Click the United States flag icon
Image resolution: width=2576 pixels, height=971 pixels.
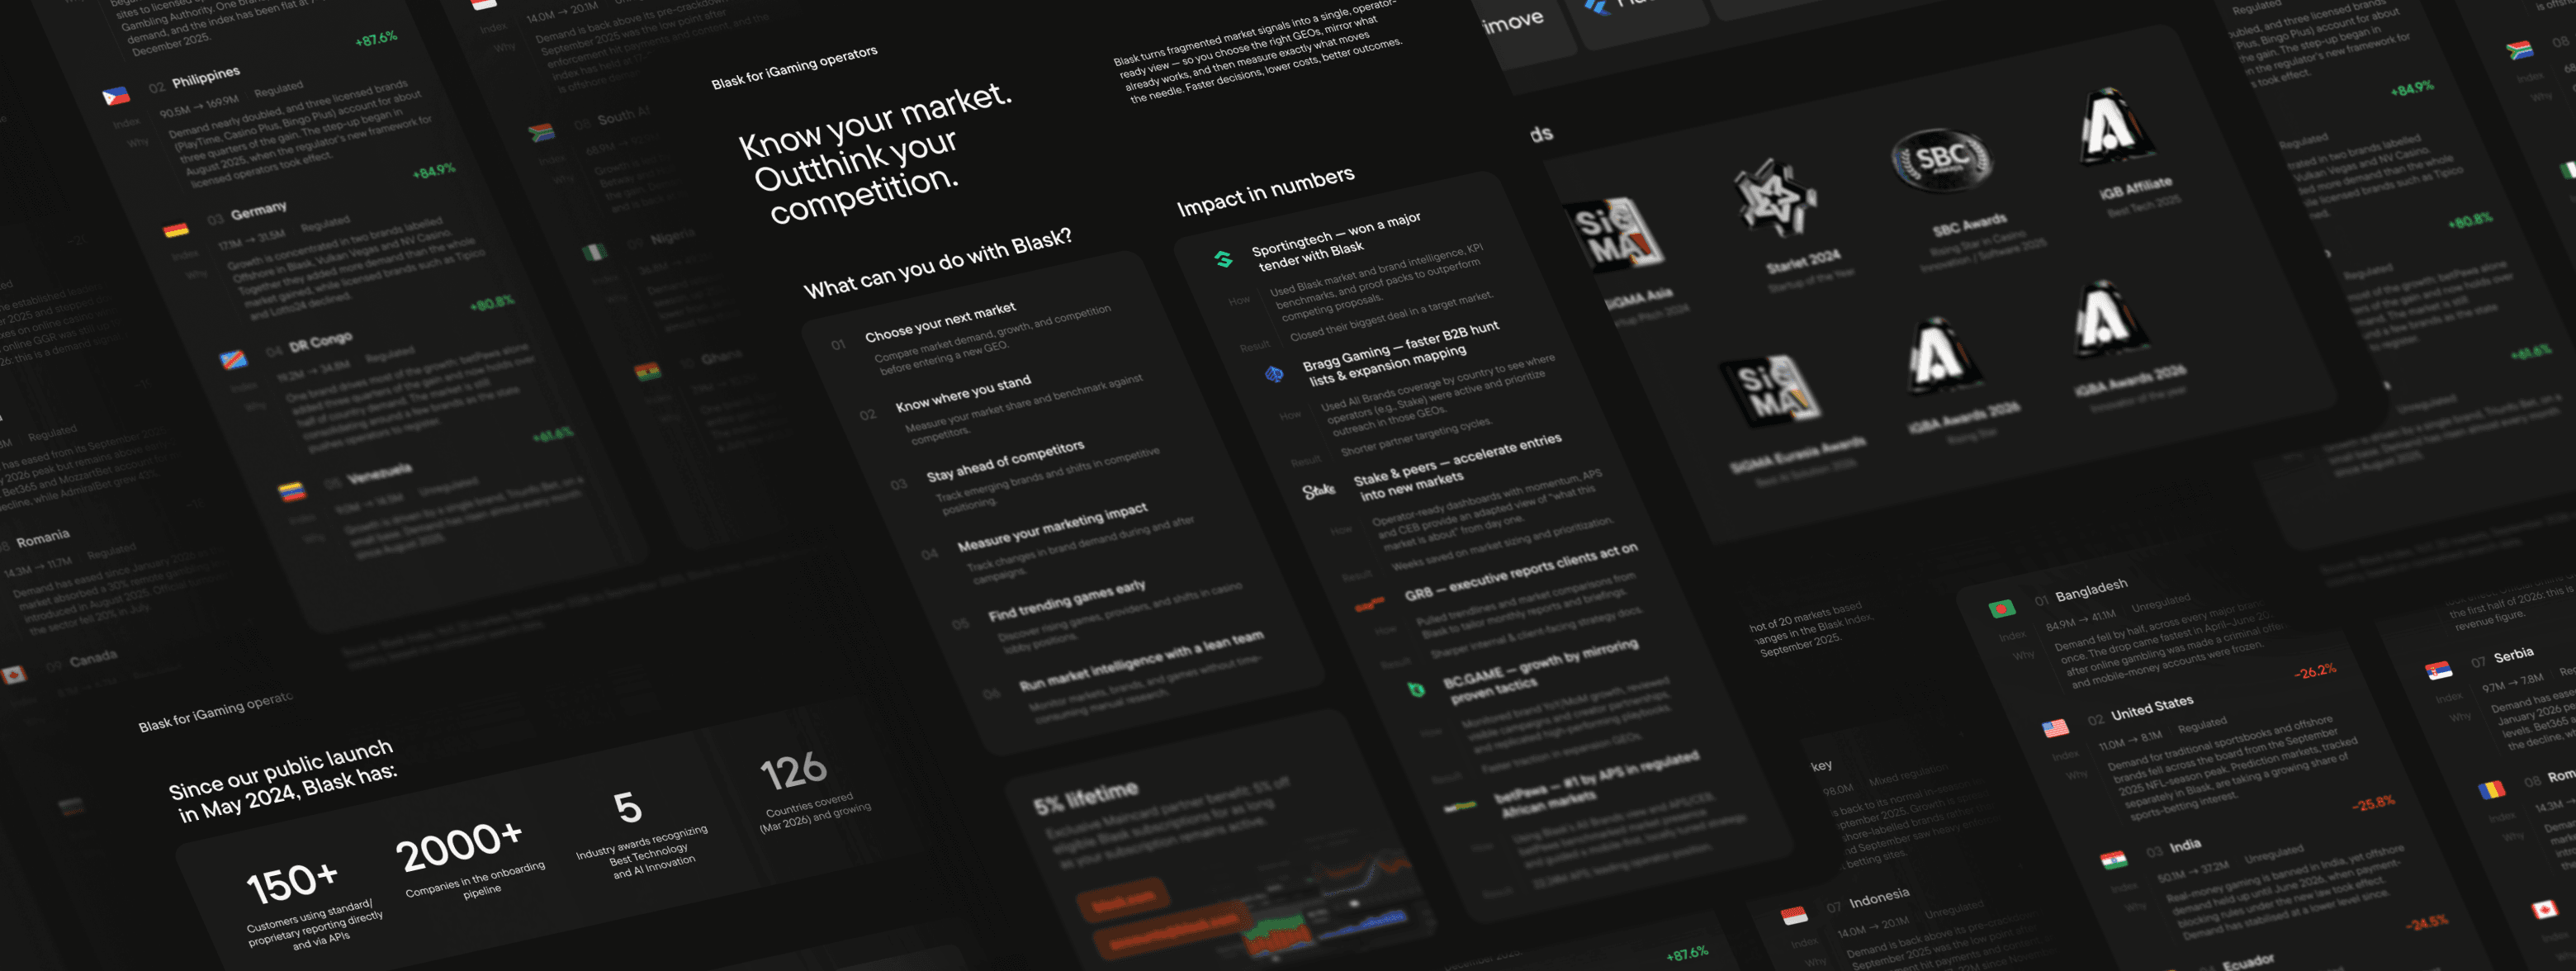pyautogui.click(x=2056, y=728)
